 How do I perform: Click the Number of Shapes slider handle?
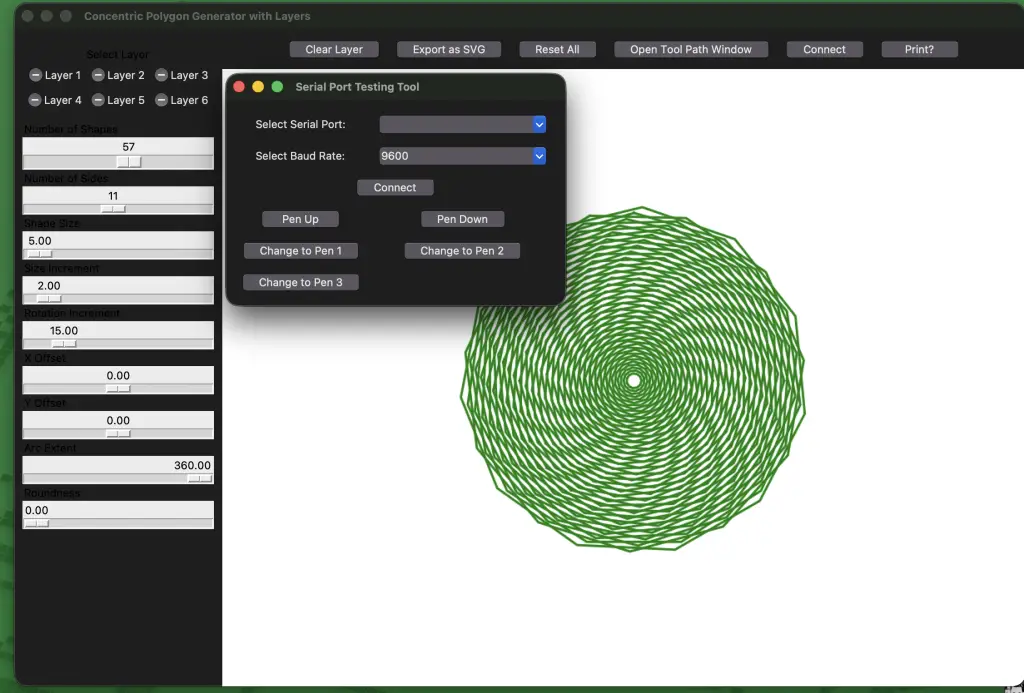(129, 162)
